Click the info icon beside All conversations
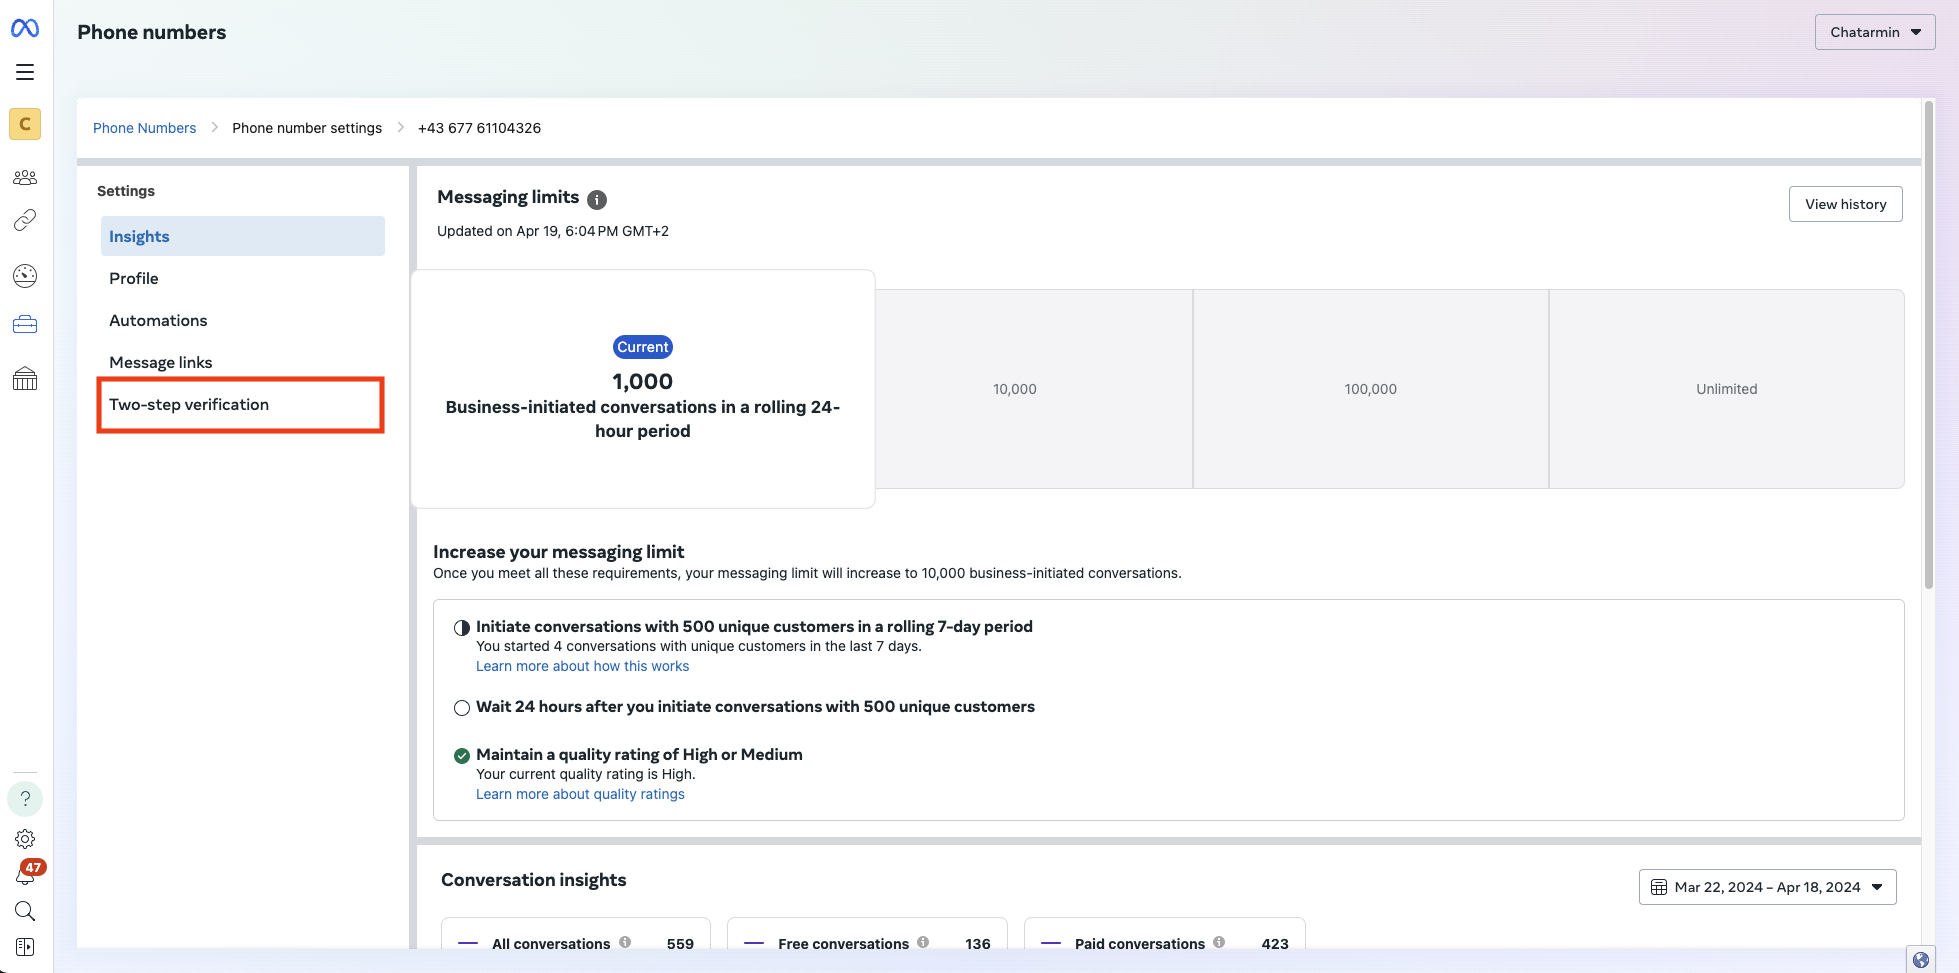Viewport: 1959px width, 973px height. pyautogui.click(x=625, y=942)
